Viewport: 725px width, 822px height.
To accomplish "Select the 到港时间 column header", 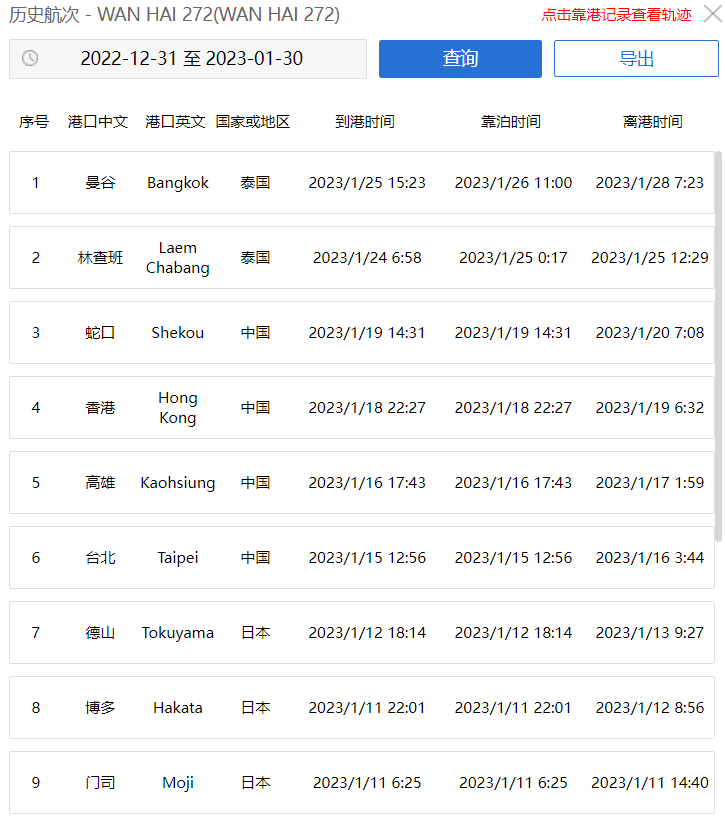I will tap(365, 122).
